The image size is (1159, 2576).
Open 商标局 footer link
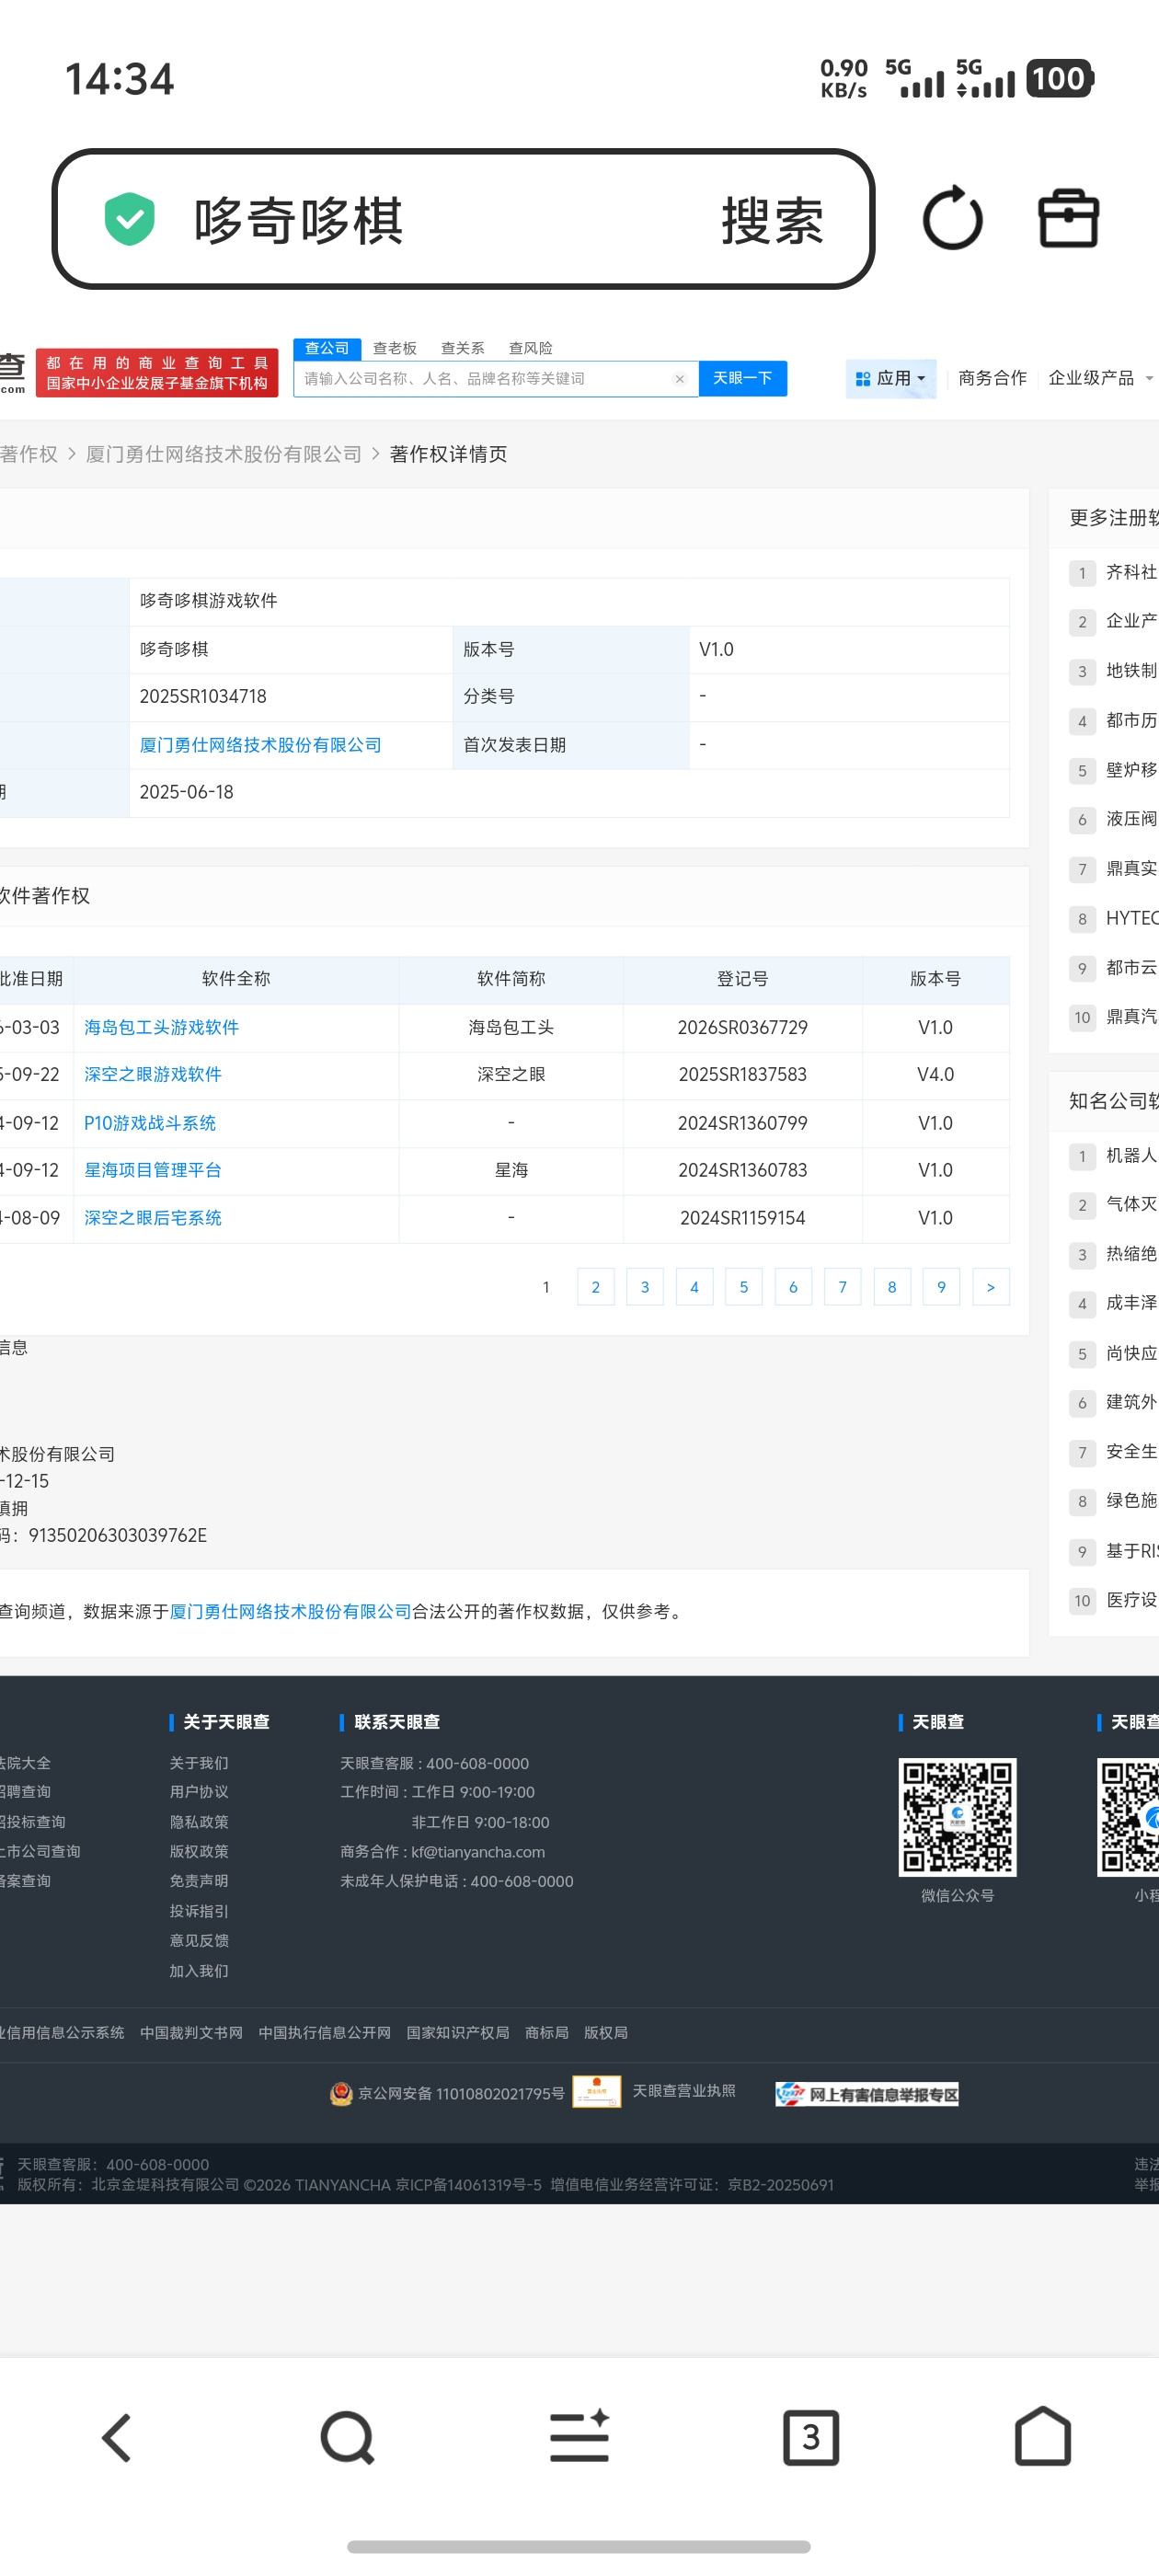pos(547,2033)
